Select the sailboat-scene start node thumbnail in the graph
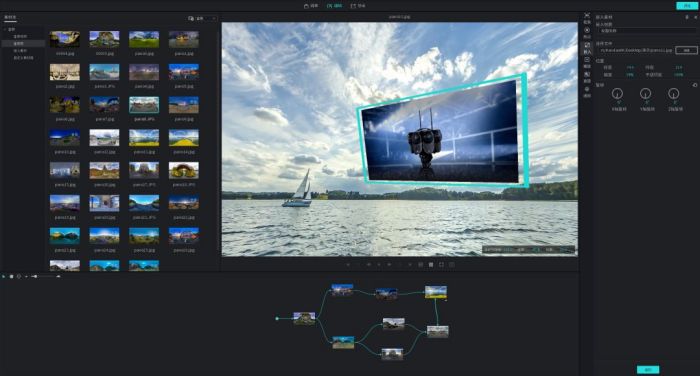 pos(304,318)
